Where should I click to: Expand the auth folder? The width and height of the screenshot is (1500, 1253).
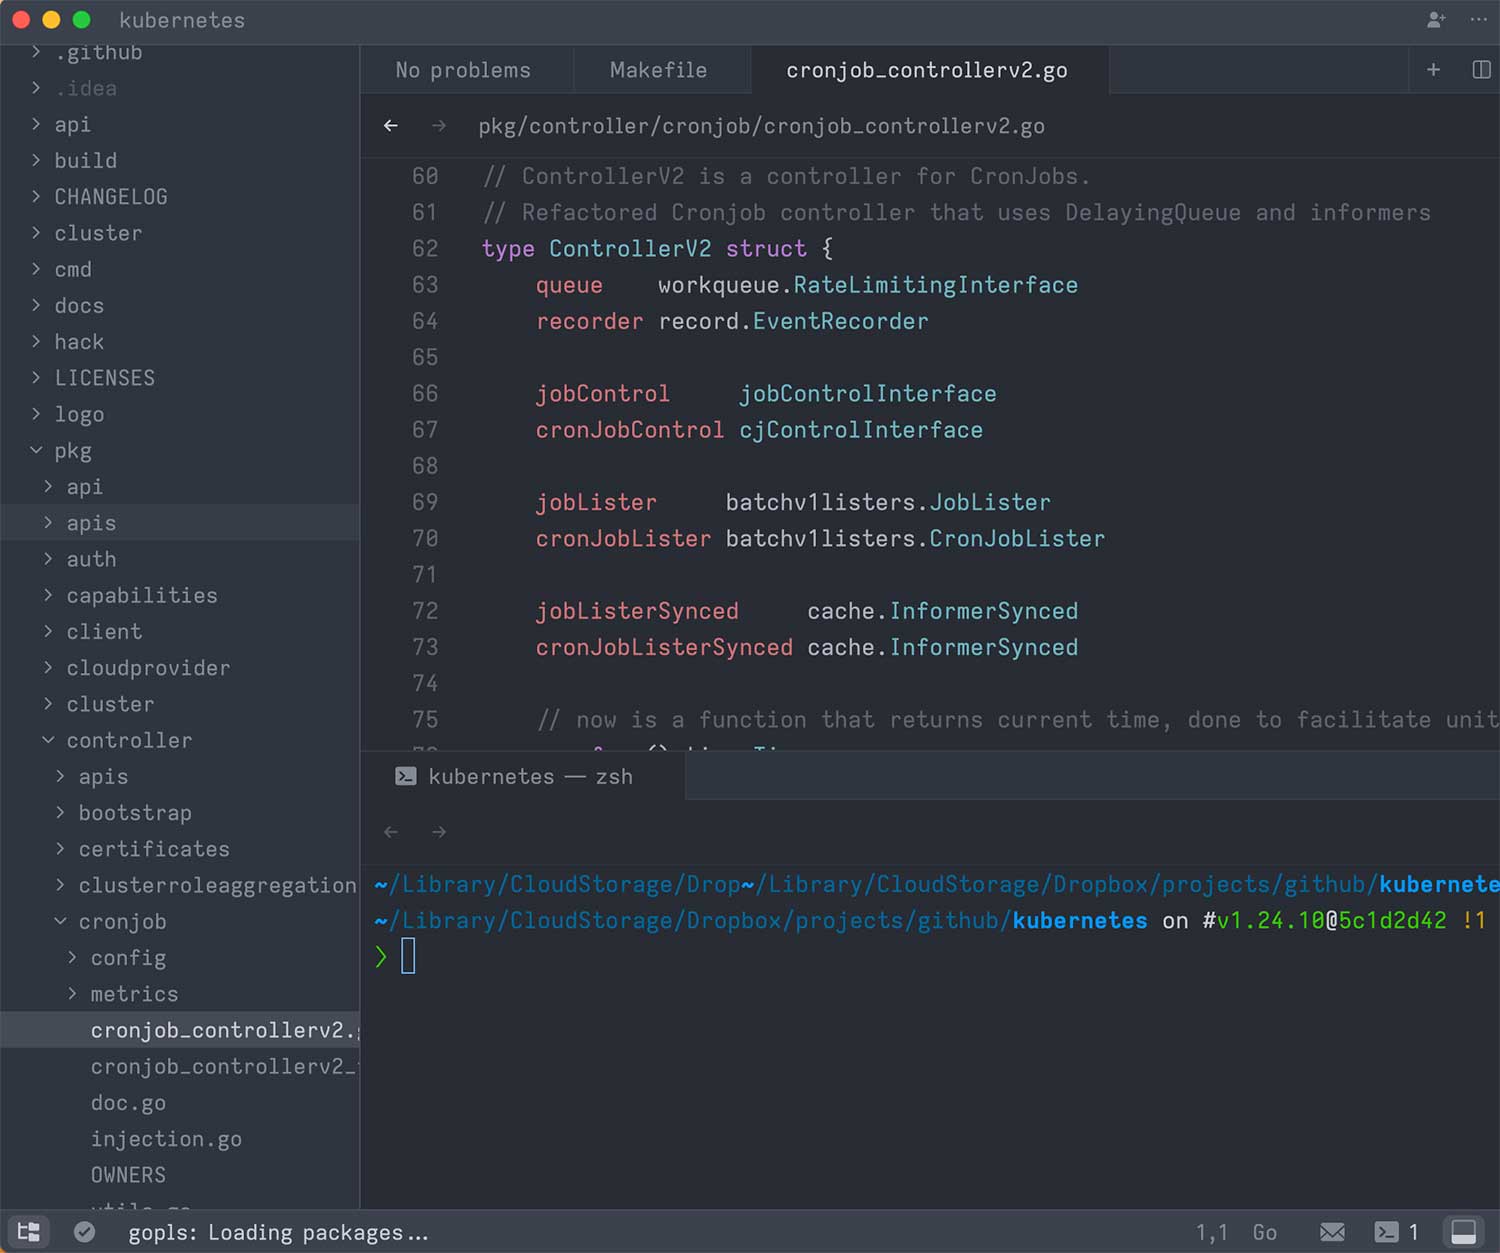tap(180, 559)
